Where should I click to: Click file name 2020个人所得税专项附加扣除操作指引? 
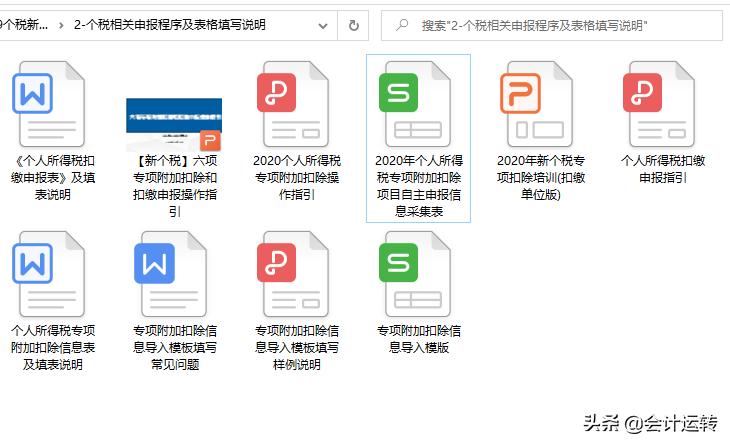click(x=297, y=177)
